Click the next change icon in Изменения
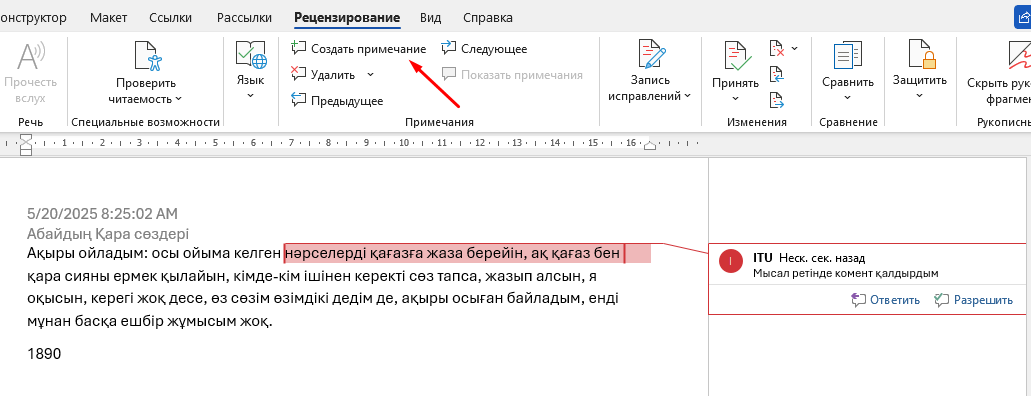 coord(777,100)
